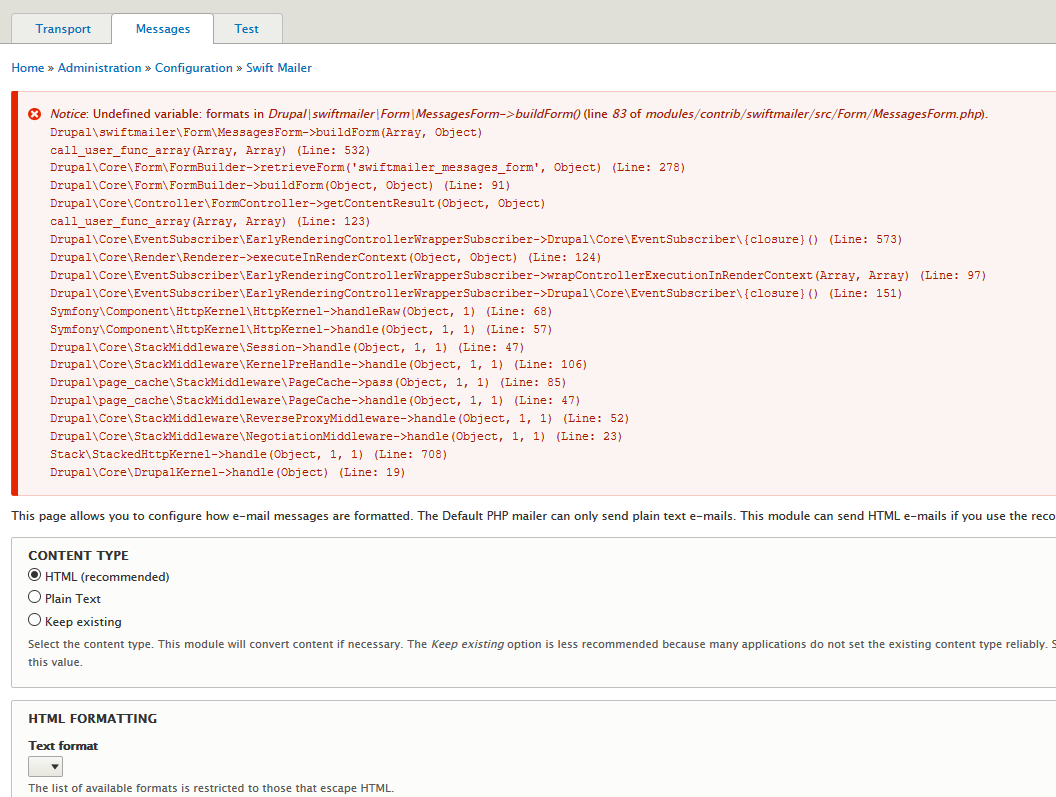Open the Text format dropdown
This screenshot has height=797, width=1056.
click(x=44, y=766)
